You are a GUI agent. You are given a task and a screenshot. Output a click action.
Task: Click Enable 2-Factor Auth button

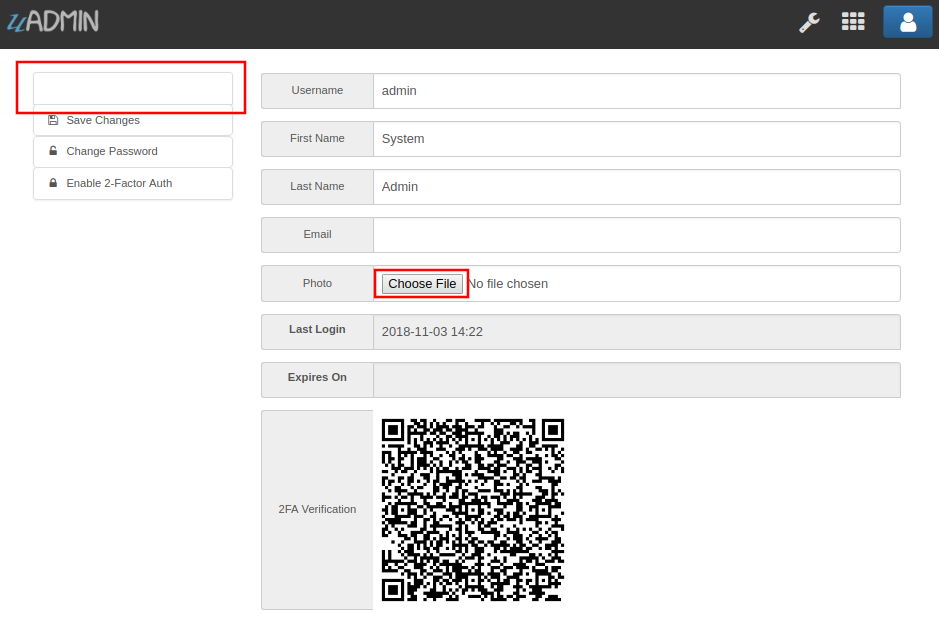click(x=133, y=183)
